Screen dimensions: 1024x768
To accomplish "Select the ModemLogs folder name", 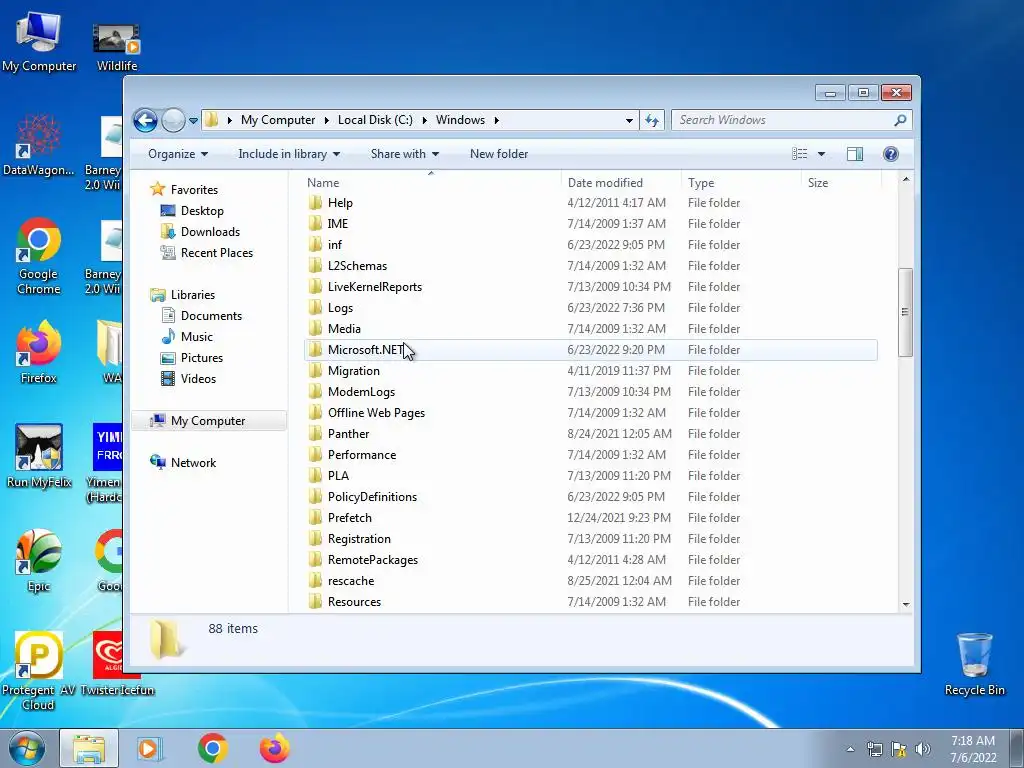I will click(x=361, y=392).
